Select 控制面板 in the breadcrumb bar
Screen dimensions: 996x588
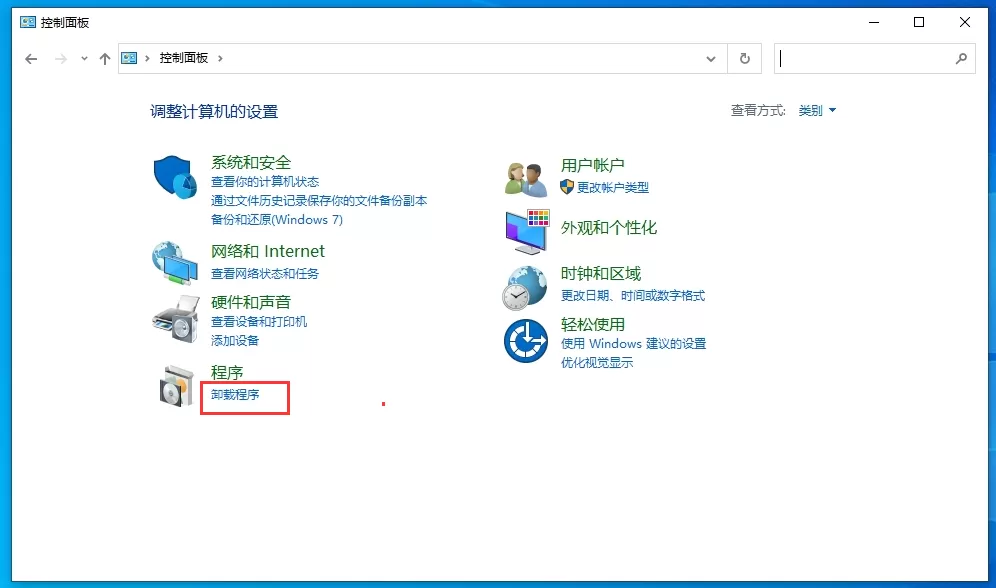point(181,58)
